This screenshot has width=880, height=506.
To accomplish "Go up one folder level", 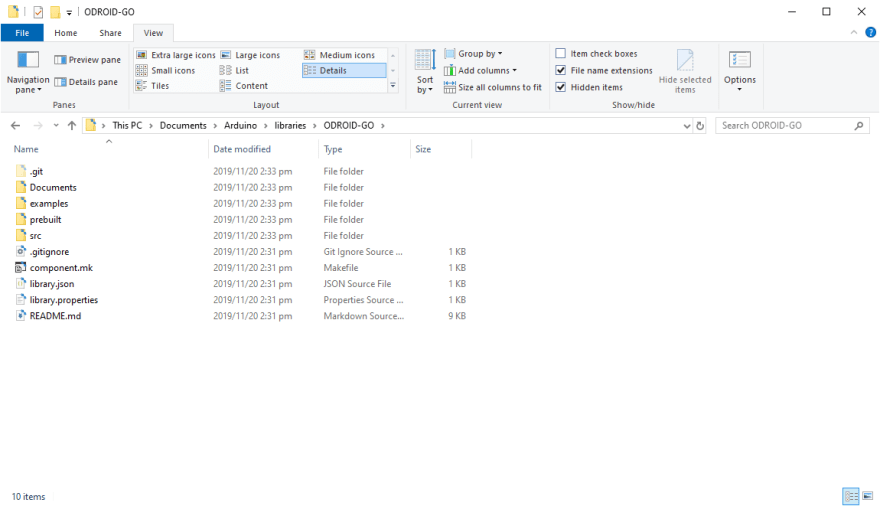I will click(72, 126).
